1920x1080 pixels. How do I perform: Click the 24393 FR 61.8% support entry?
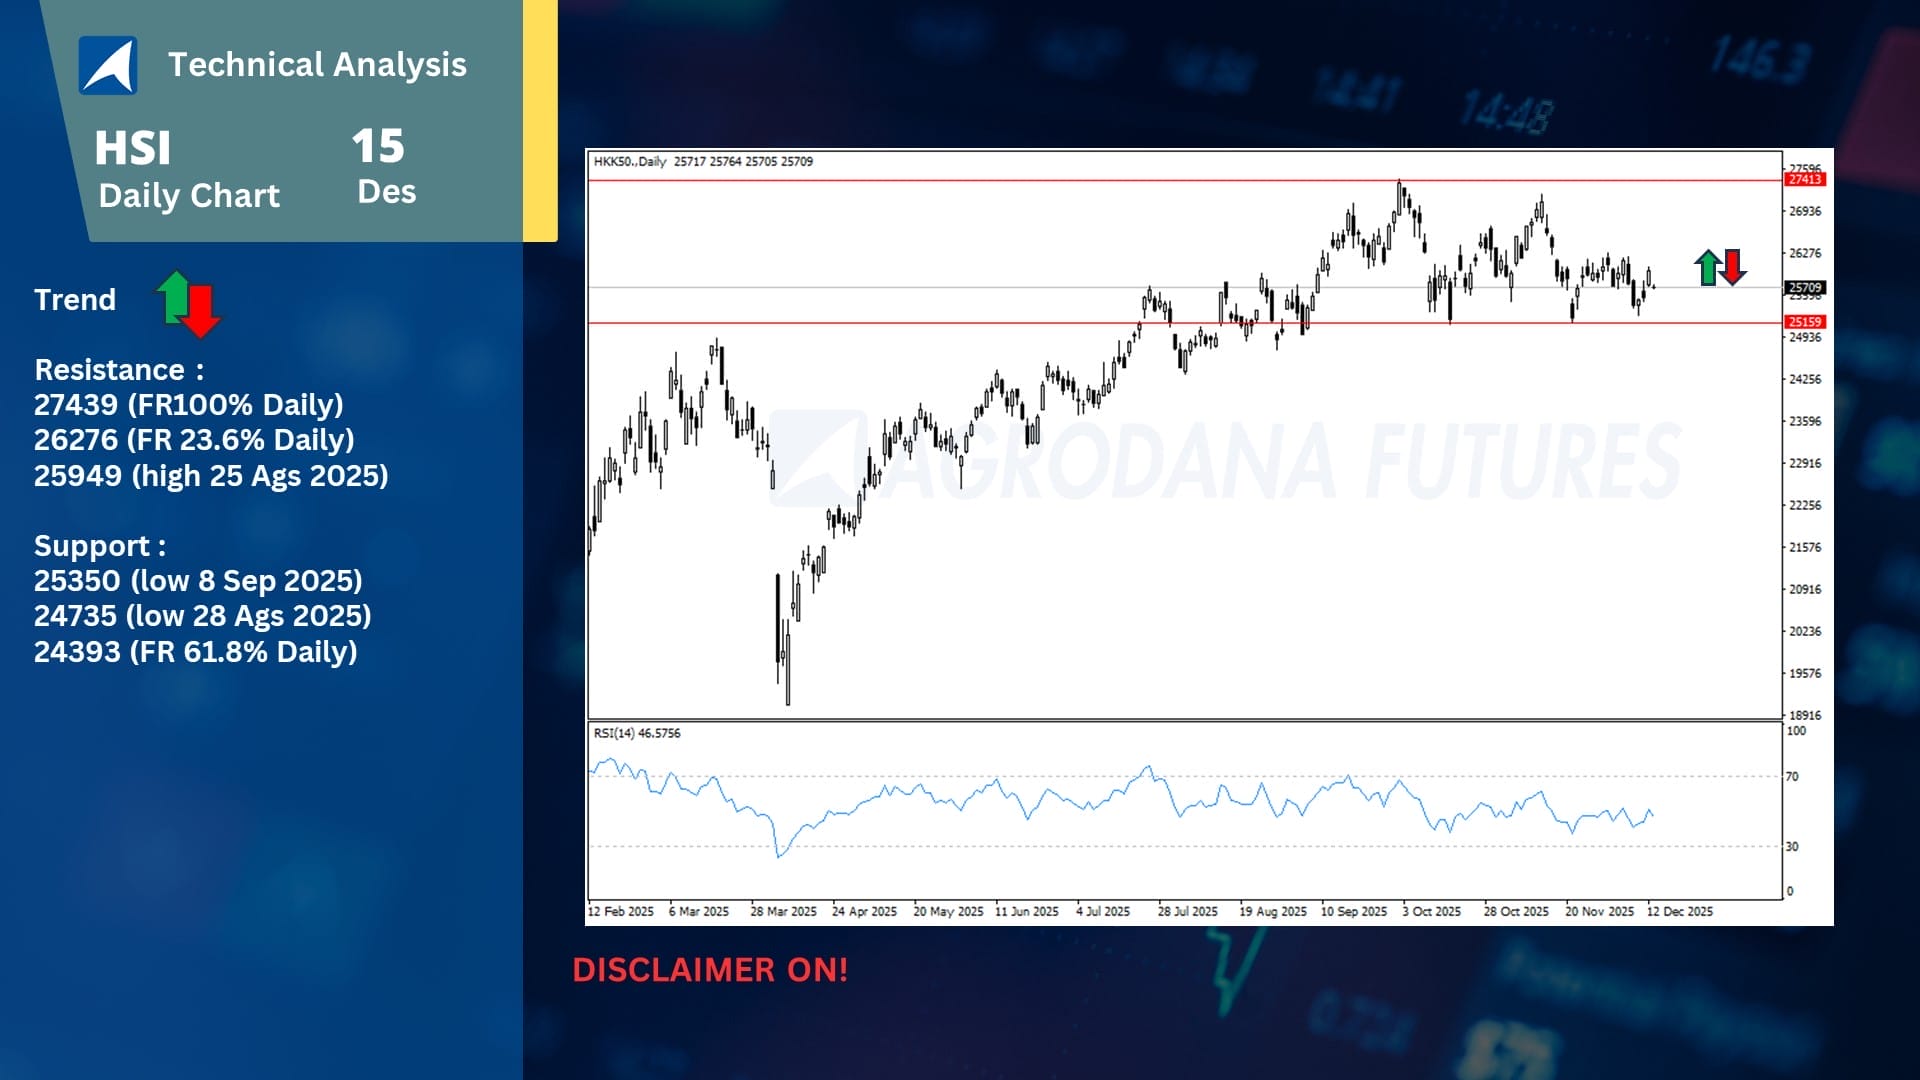click(195, 651)
